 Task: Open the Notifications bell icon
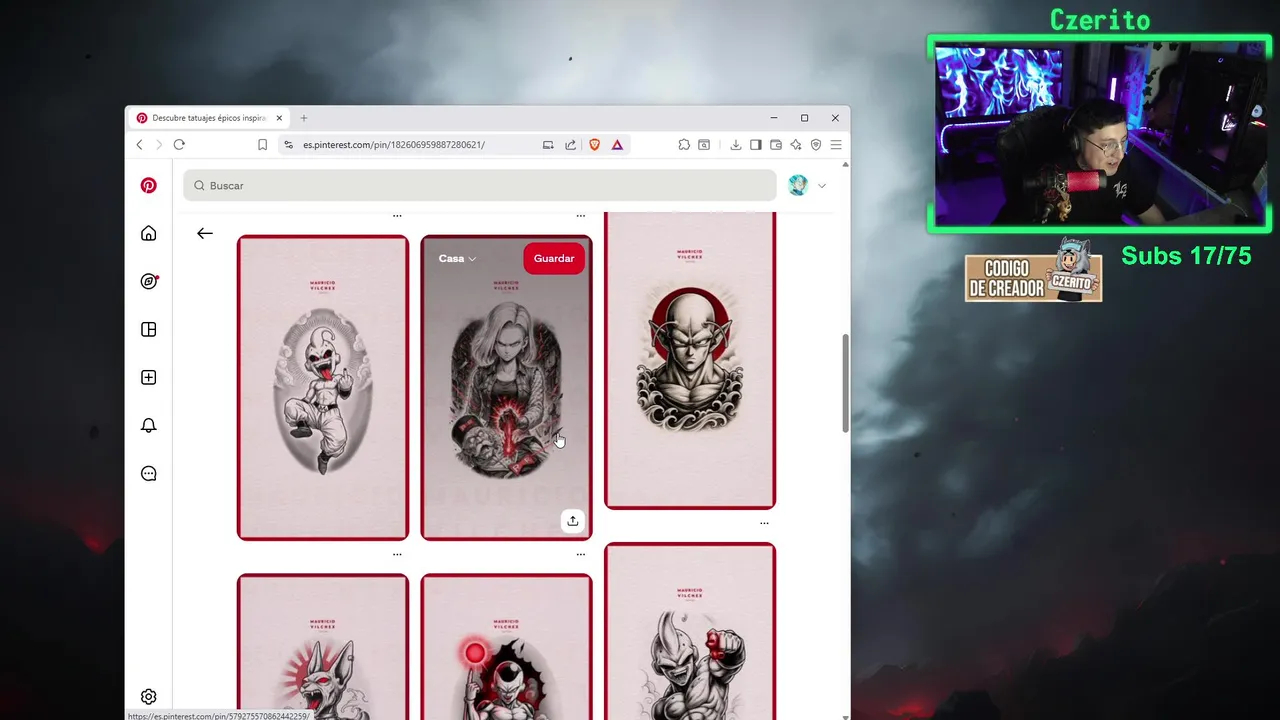(x=148, y=425)
